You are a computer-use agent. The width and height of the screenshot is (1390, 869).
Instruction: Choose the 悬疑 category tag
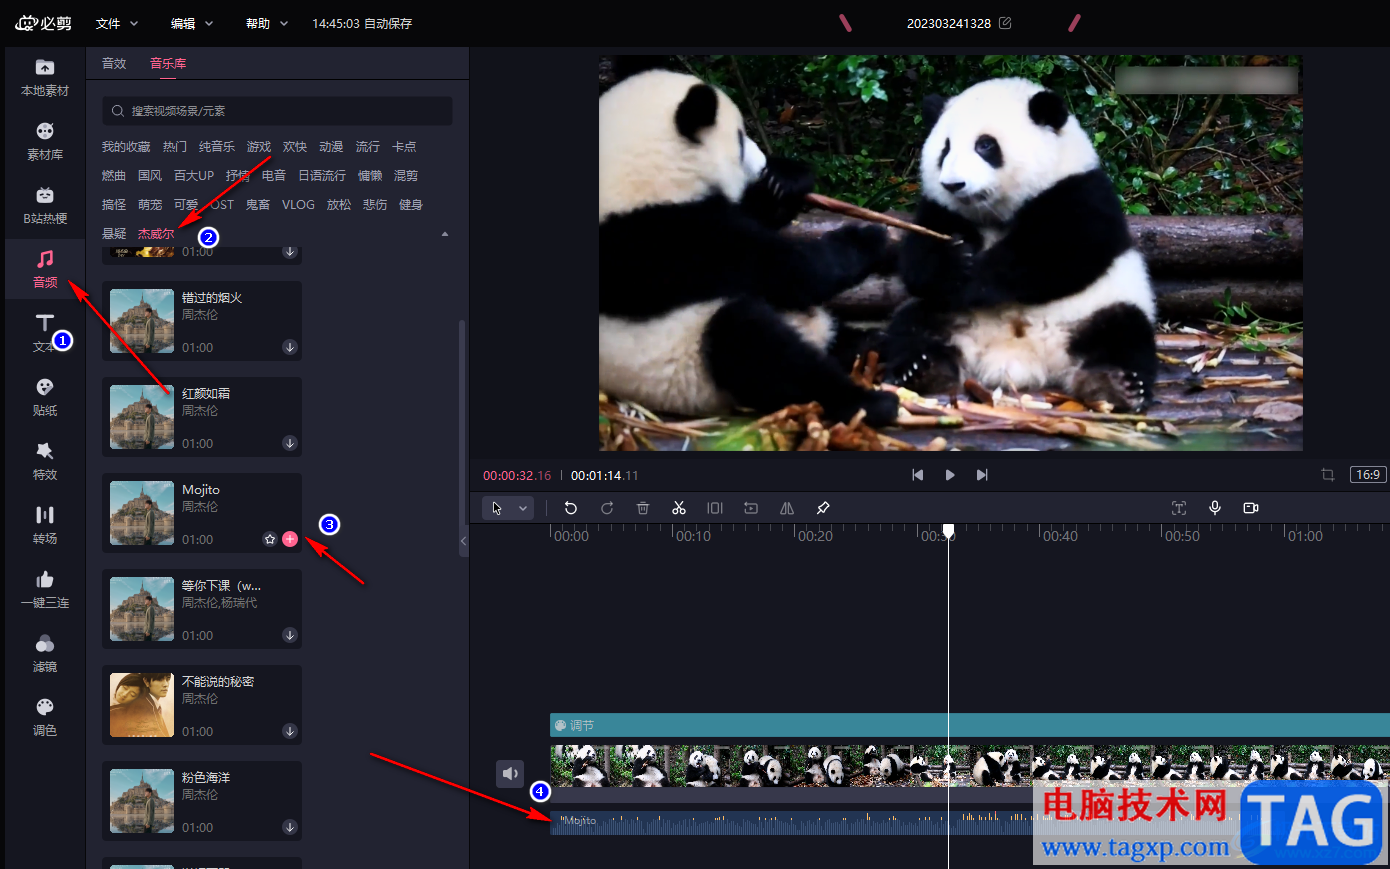pos(114,234)
